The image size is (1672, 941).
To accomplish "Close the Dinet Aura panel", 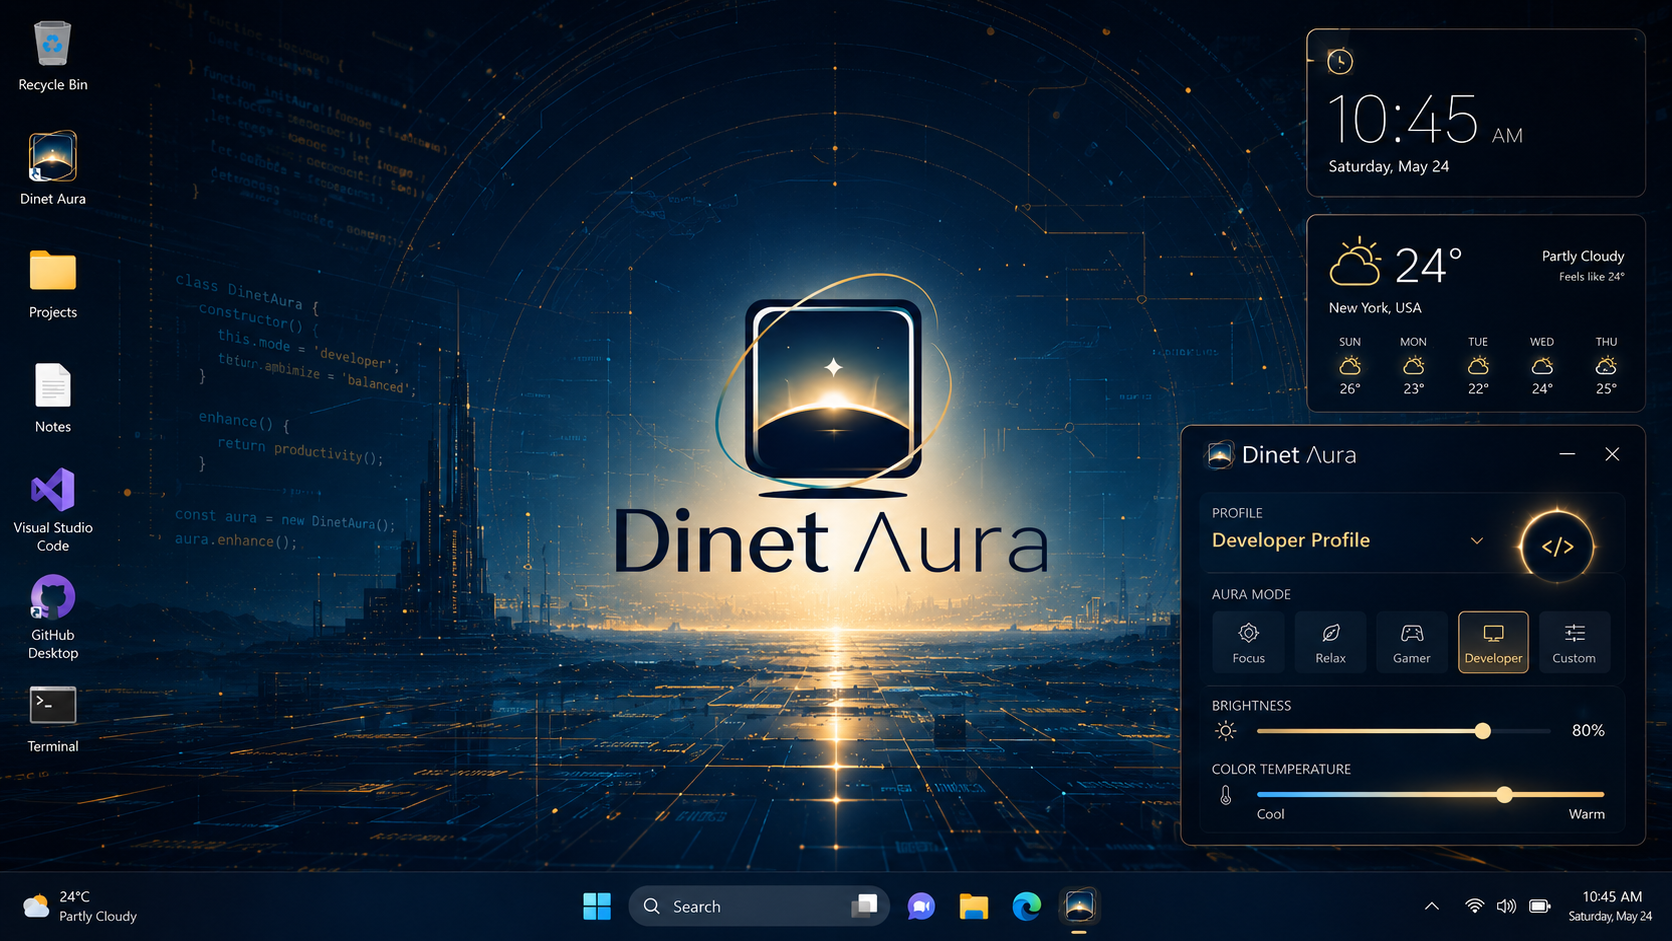I will click(x=1612, y=454).
